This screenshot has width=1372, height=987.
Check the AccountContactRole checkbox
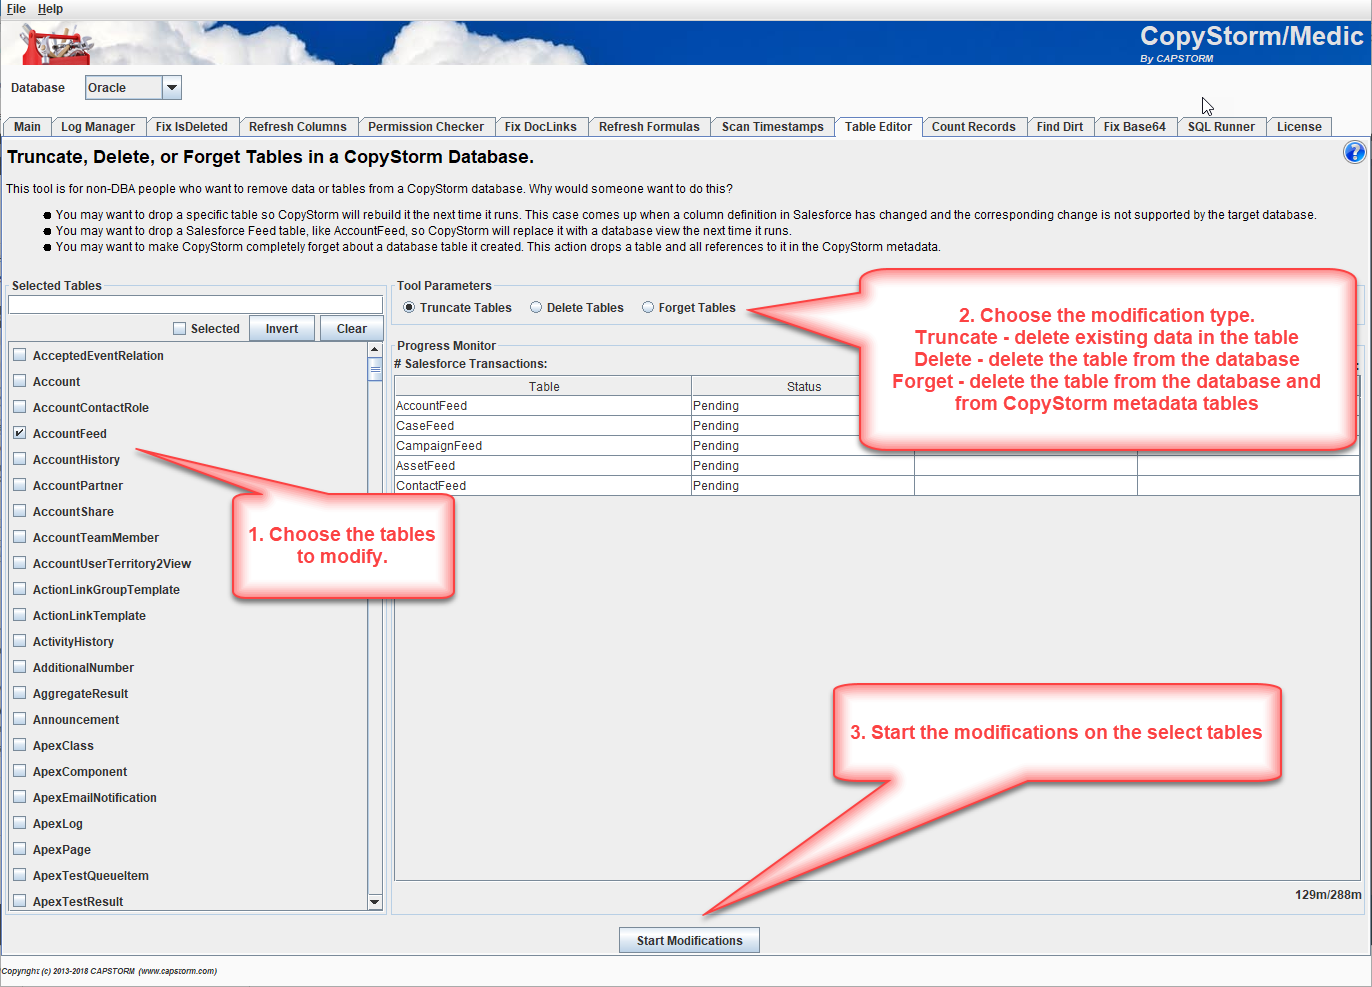pos(19,406)
